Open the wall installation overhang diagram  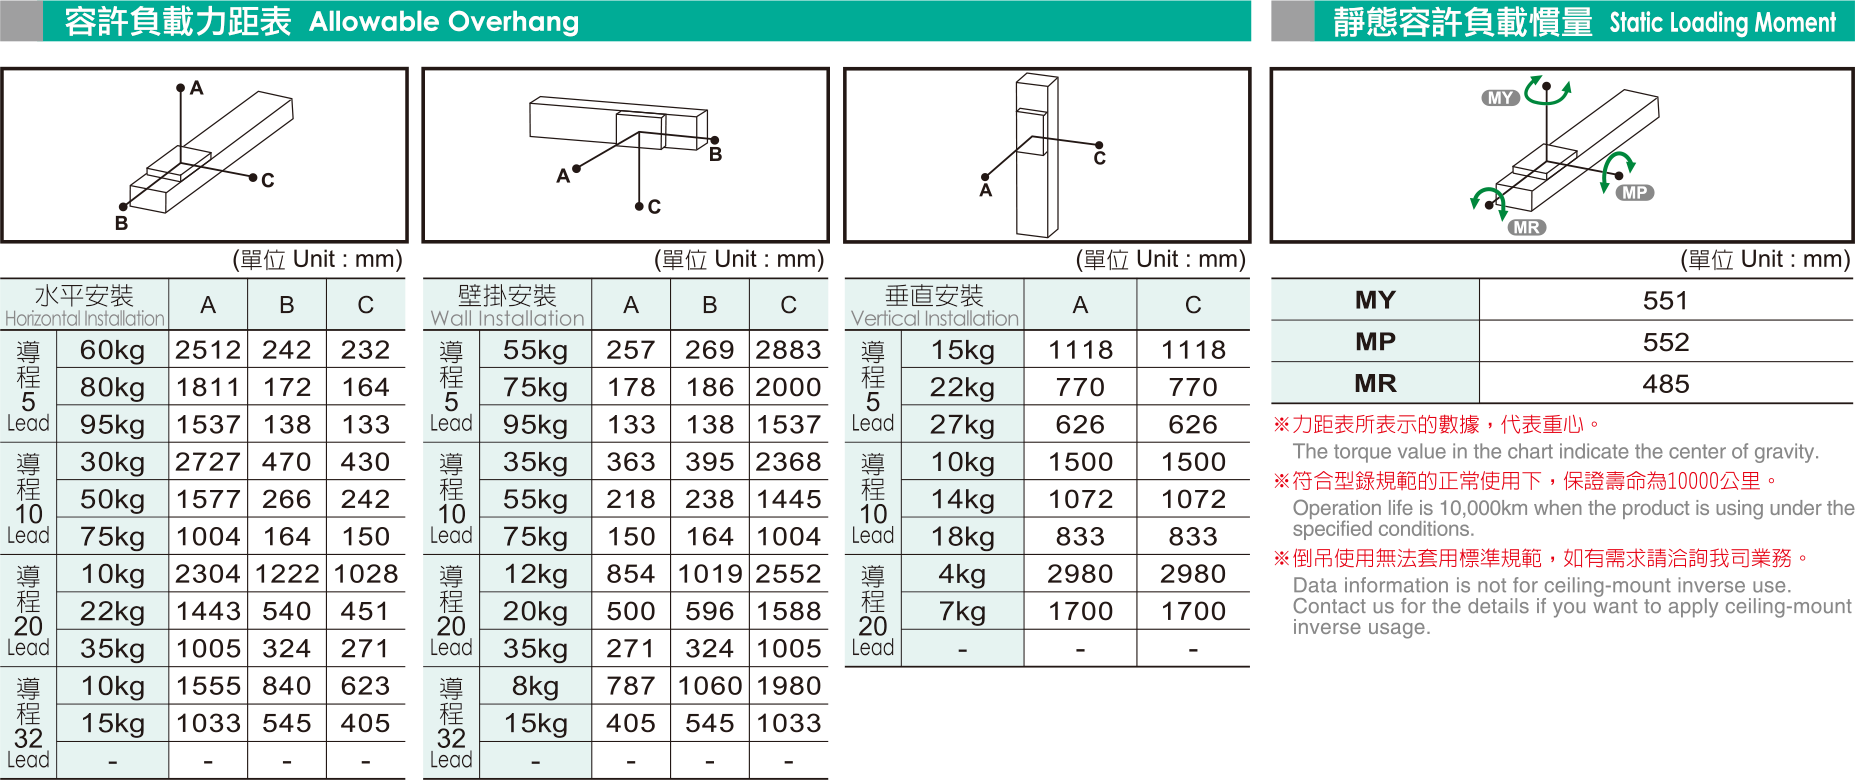[x=626, y=155]
